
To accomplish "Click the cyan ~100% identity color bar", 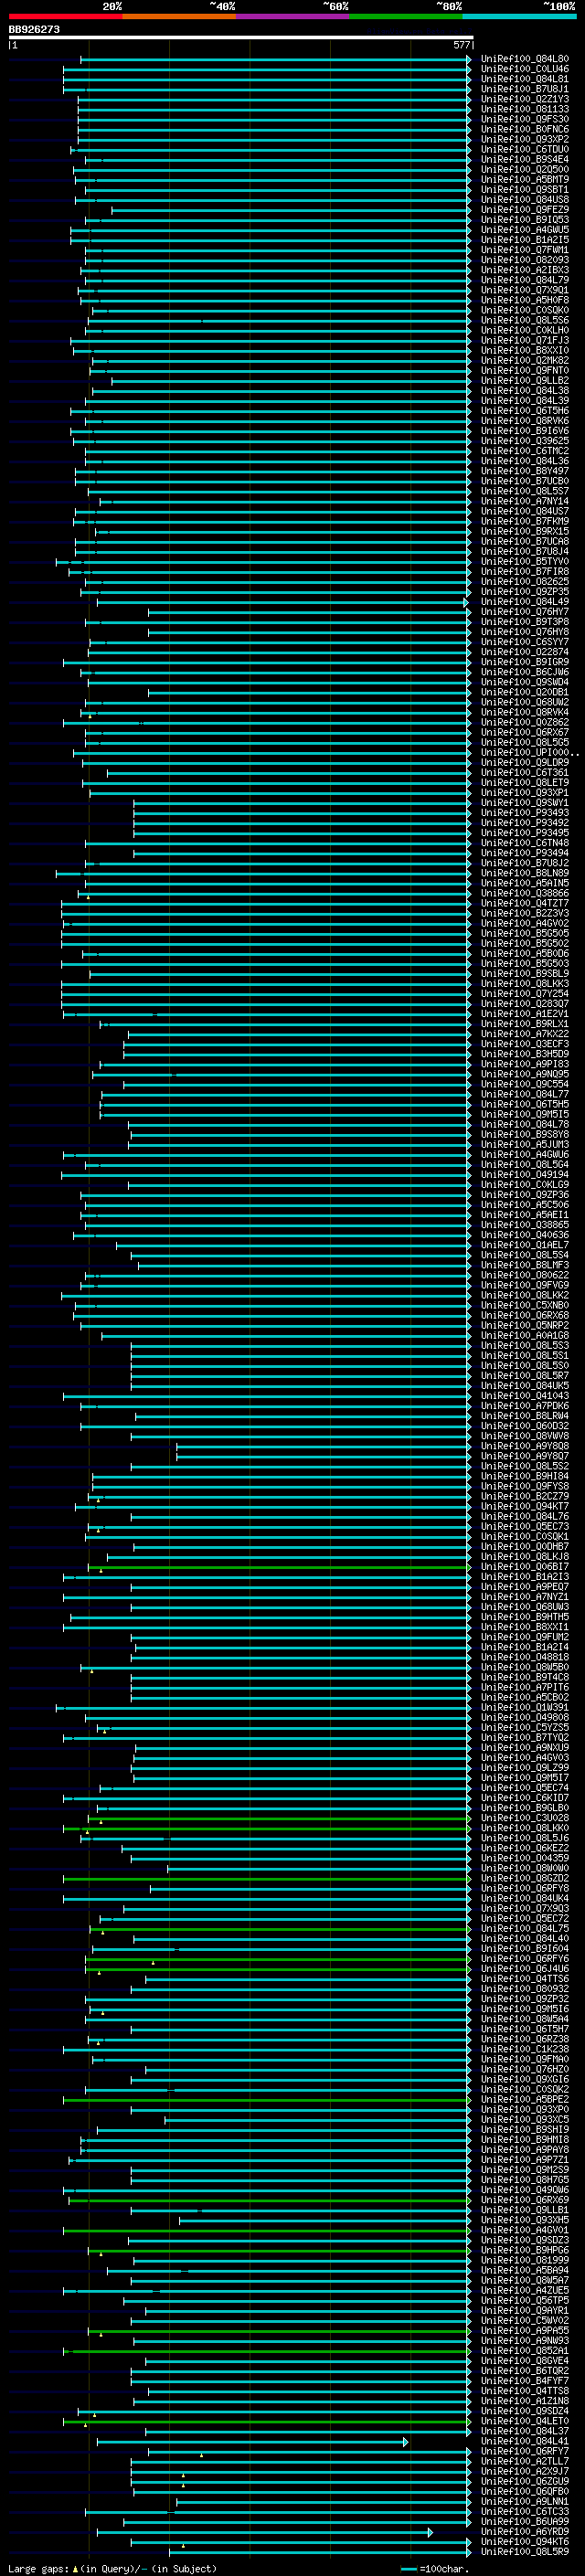I will tap(519, 16).
